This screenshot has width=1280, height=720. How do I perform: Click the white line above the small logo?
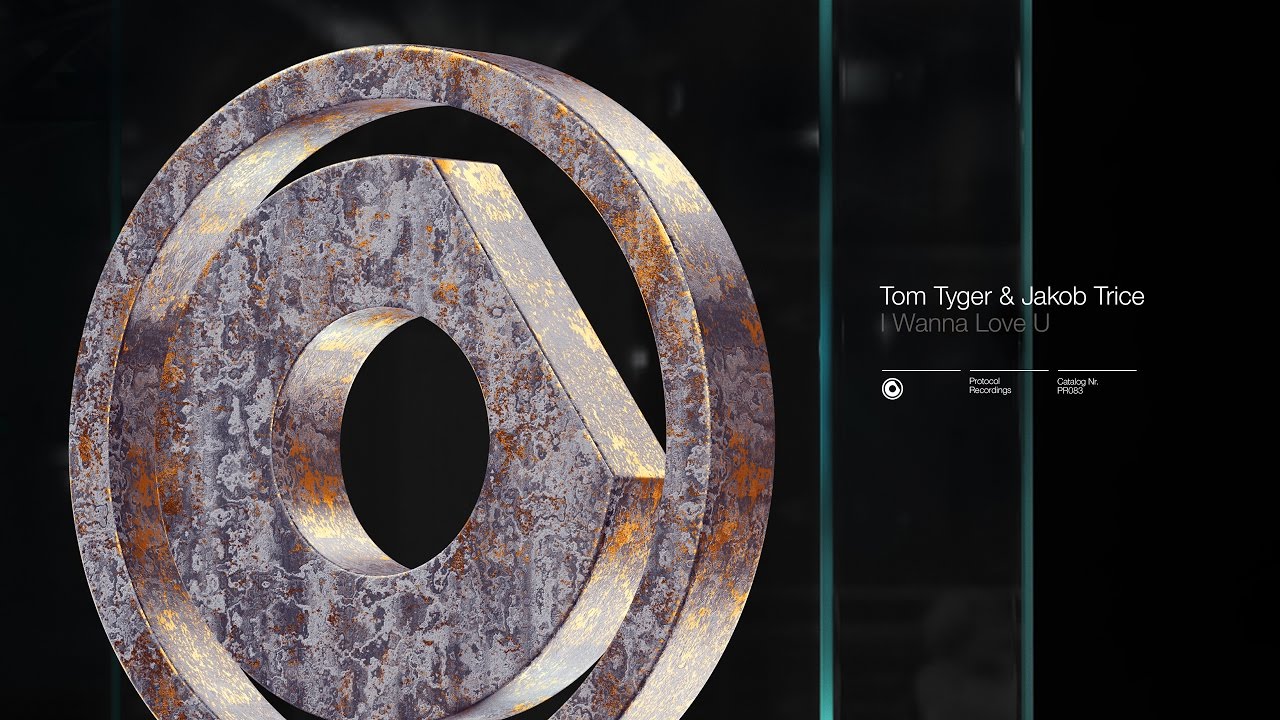pos(921,371)
